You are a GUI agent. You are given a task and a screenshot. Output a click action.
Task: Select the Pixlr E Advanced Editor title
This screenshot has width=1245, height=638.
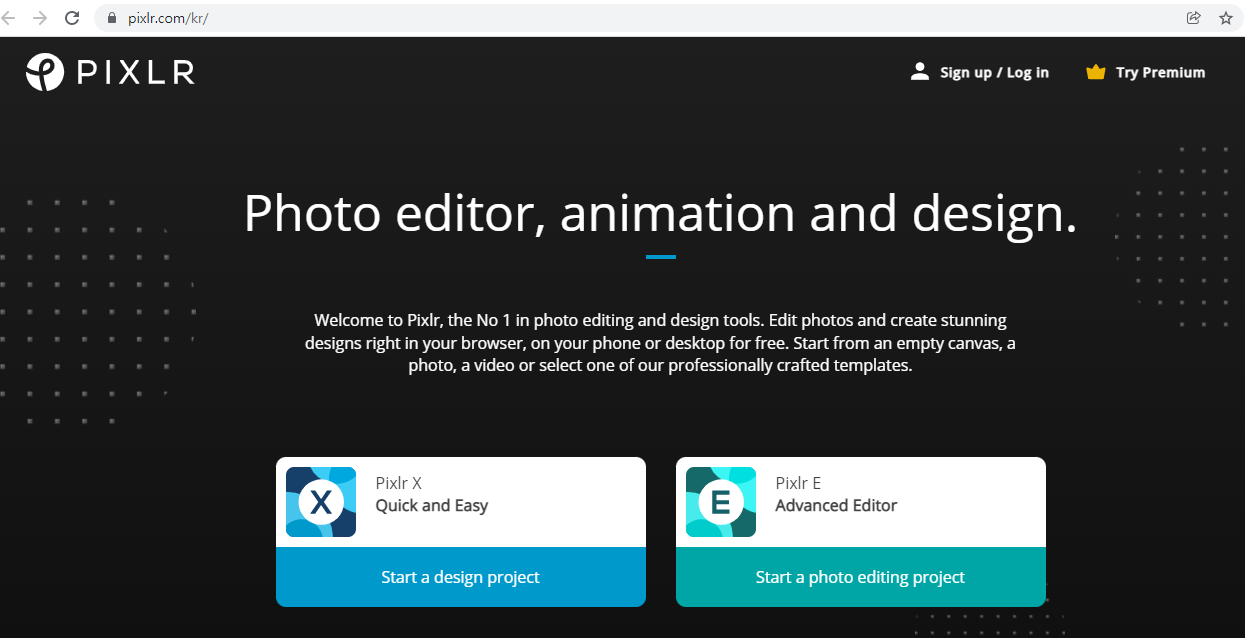[x=836, y=494]
